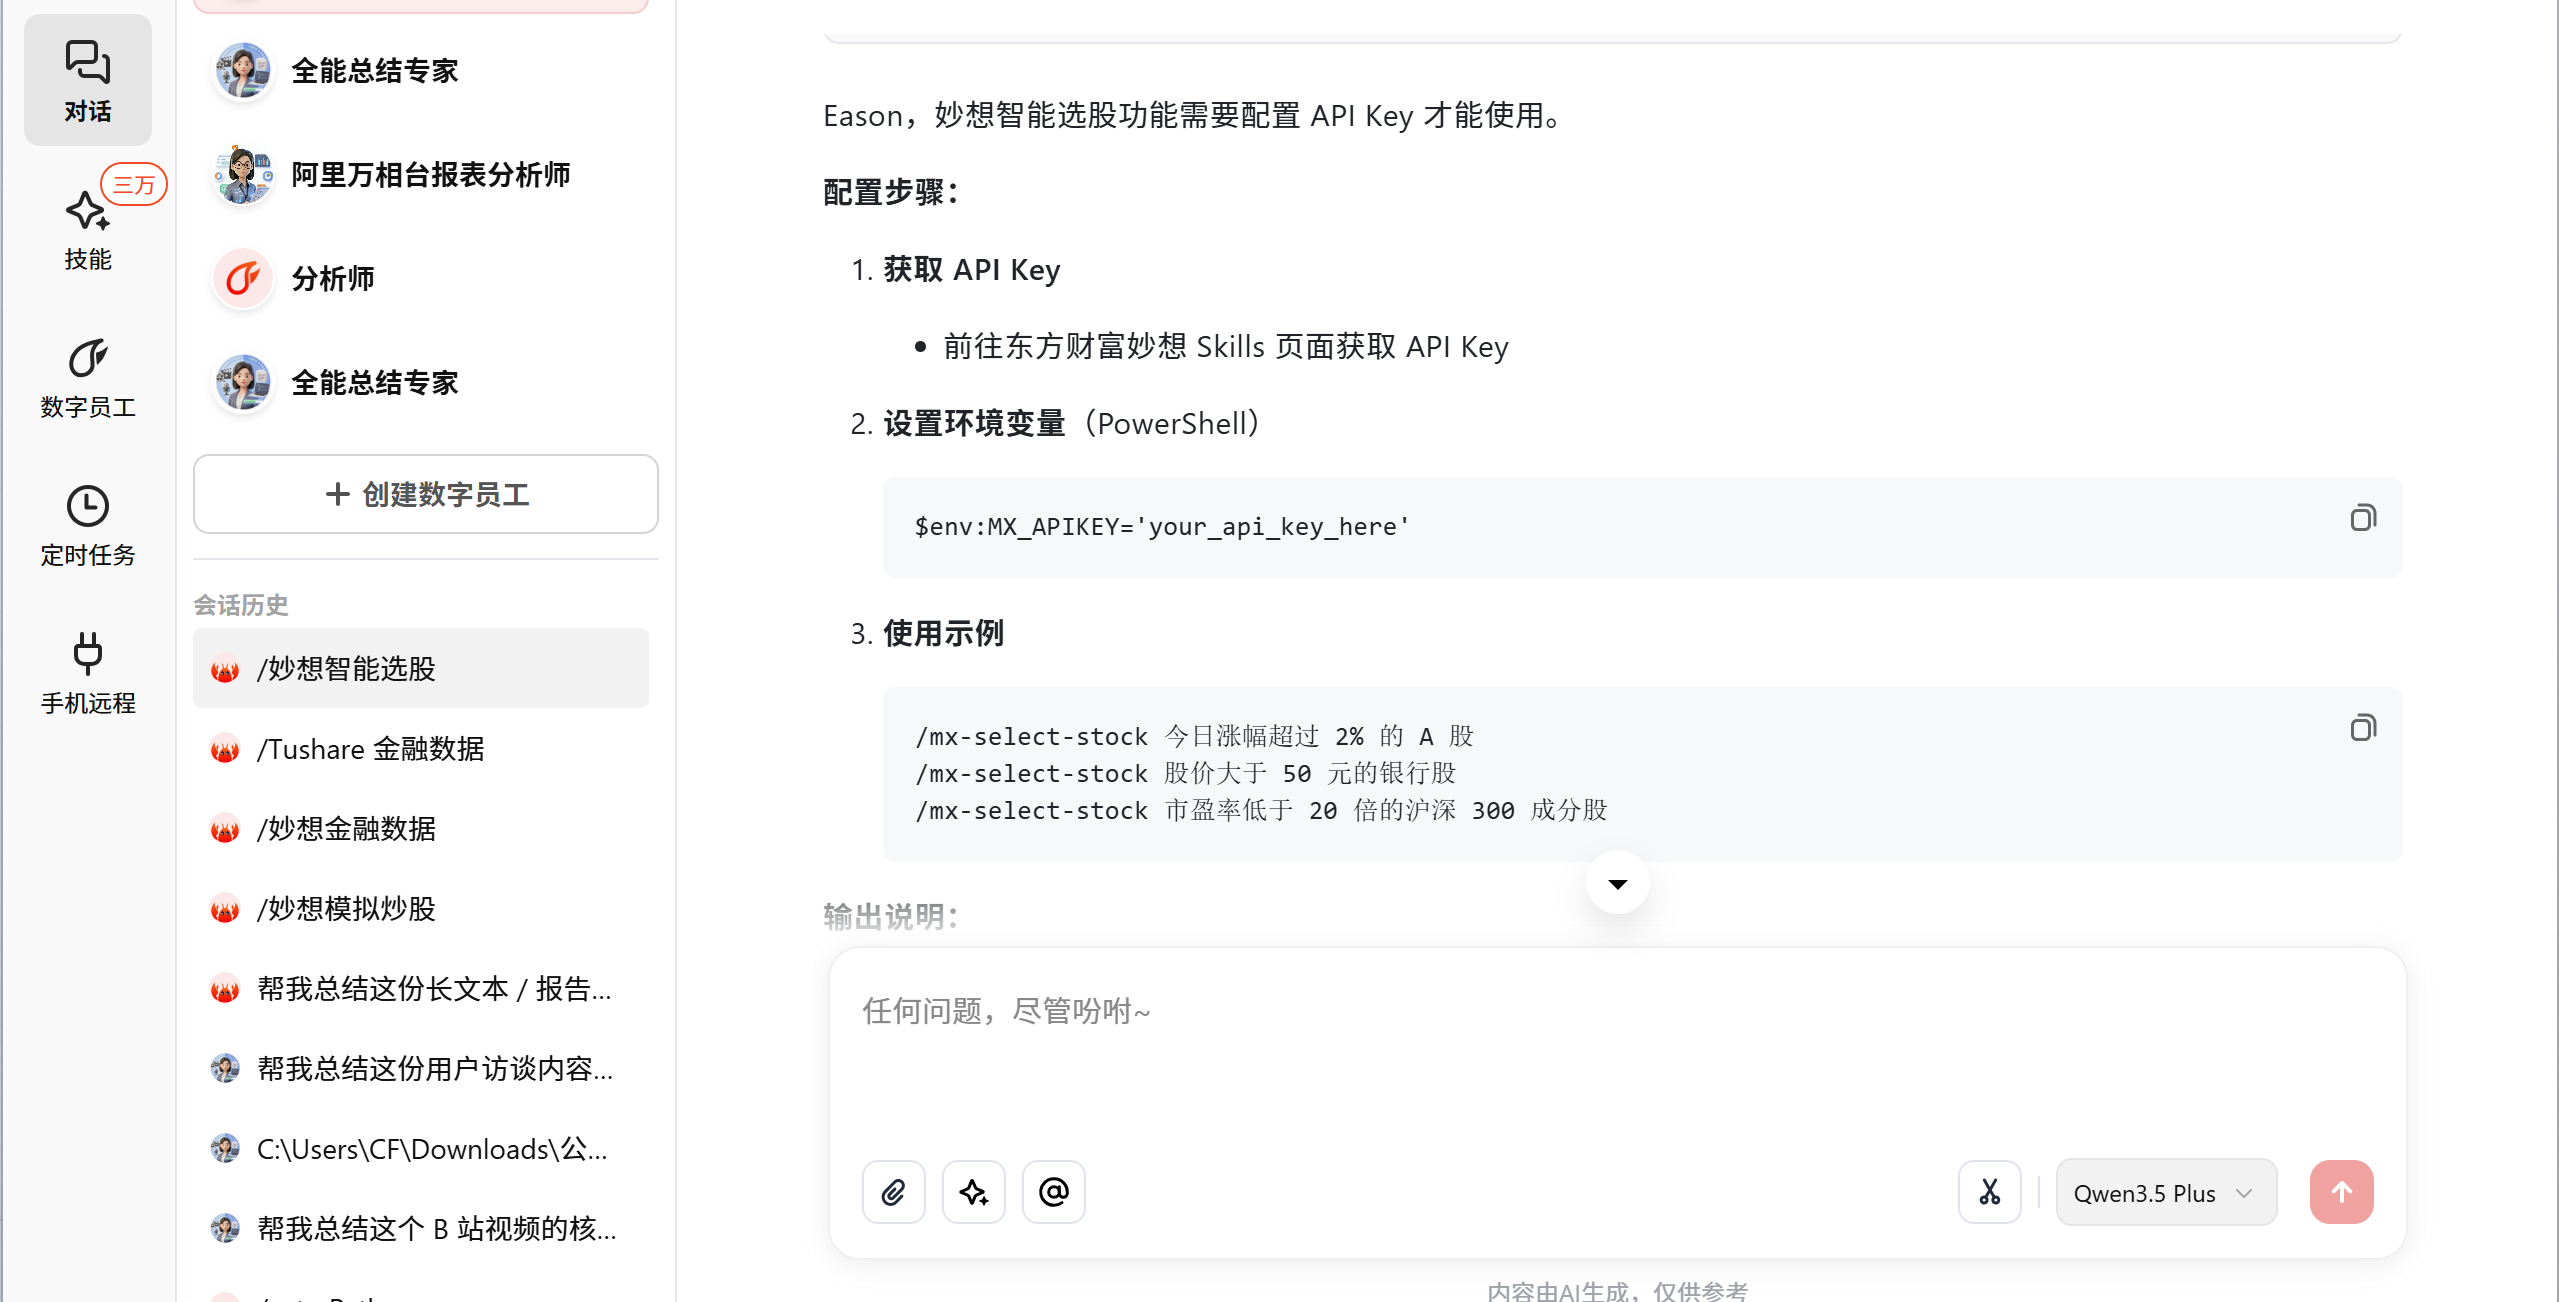Screen dimensions: 2559x1302
Task: Open the /妙想金融数据 conversation
Action: pyautogui.click(x=421, y=828)
